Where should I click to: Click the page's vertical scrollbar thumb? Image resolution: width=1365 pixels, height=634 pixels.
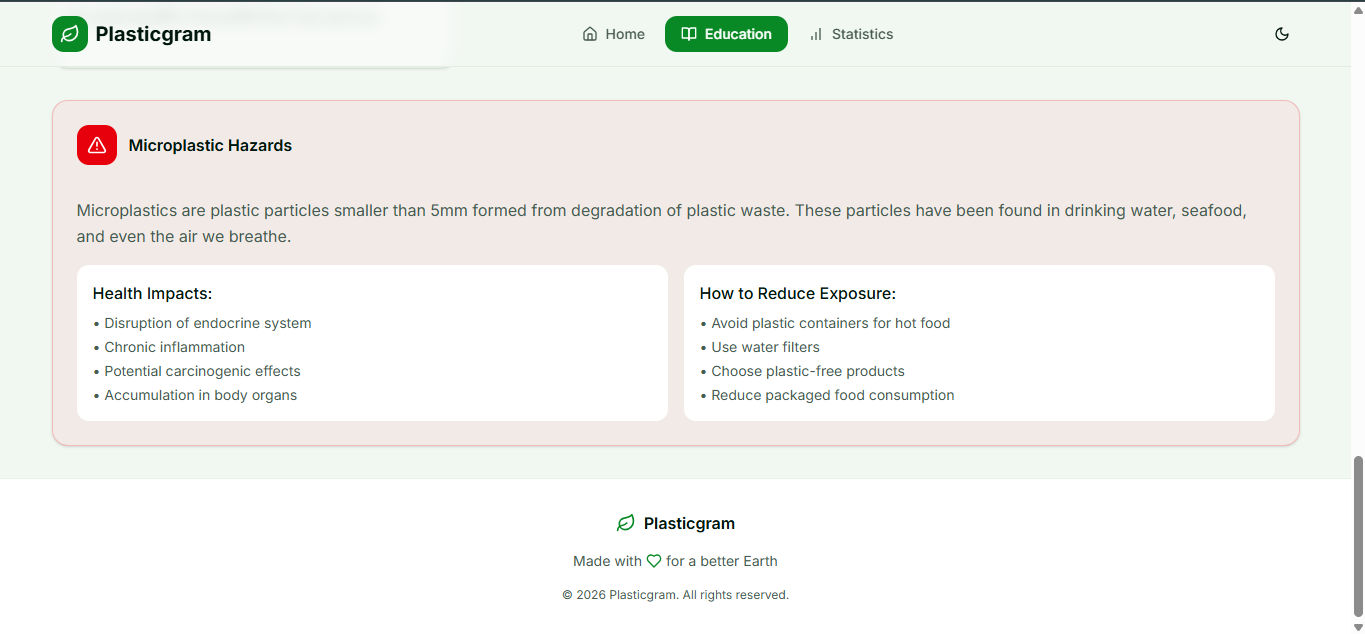pos(1357,536)
